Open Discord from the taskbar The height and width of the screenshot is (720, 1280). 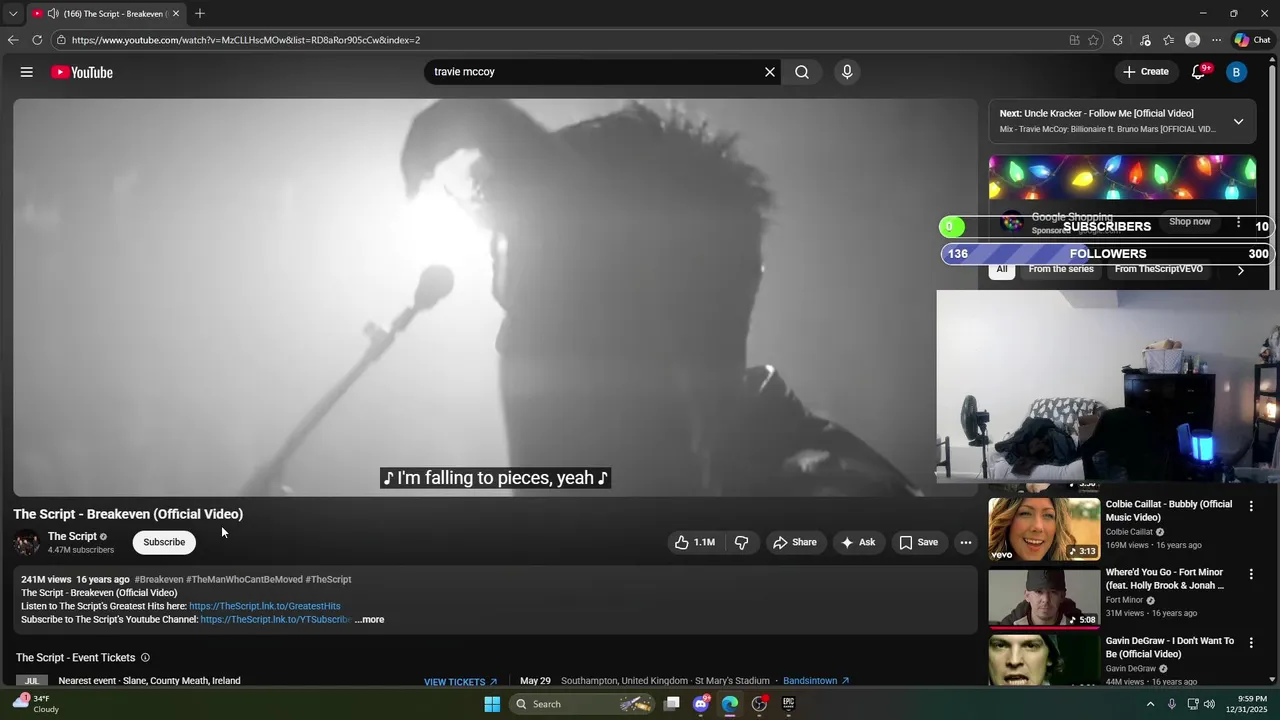click(701, 704)
